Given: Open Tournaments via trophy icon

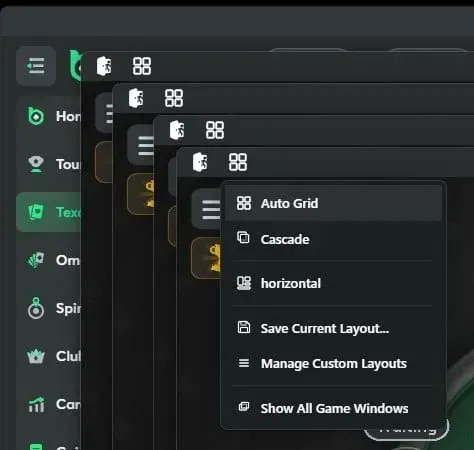Looking at the screenshot, I should click(36, 164).
